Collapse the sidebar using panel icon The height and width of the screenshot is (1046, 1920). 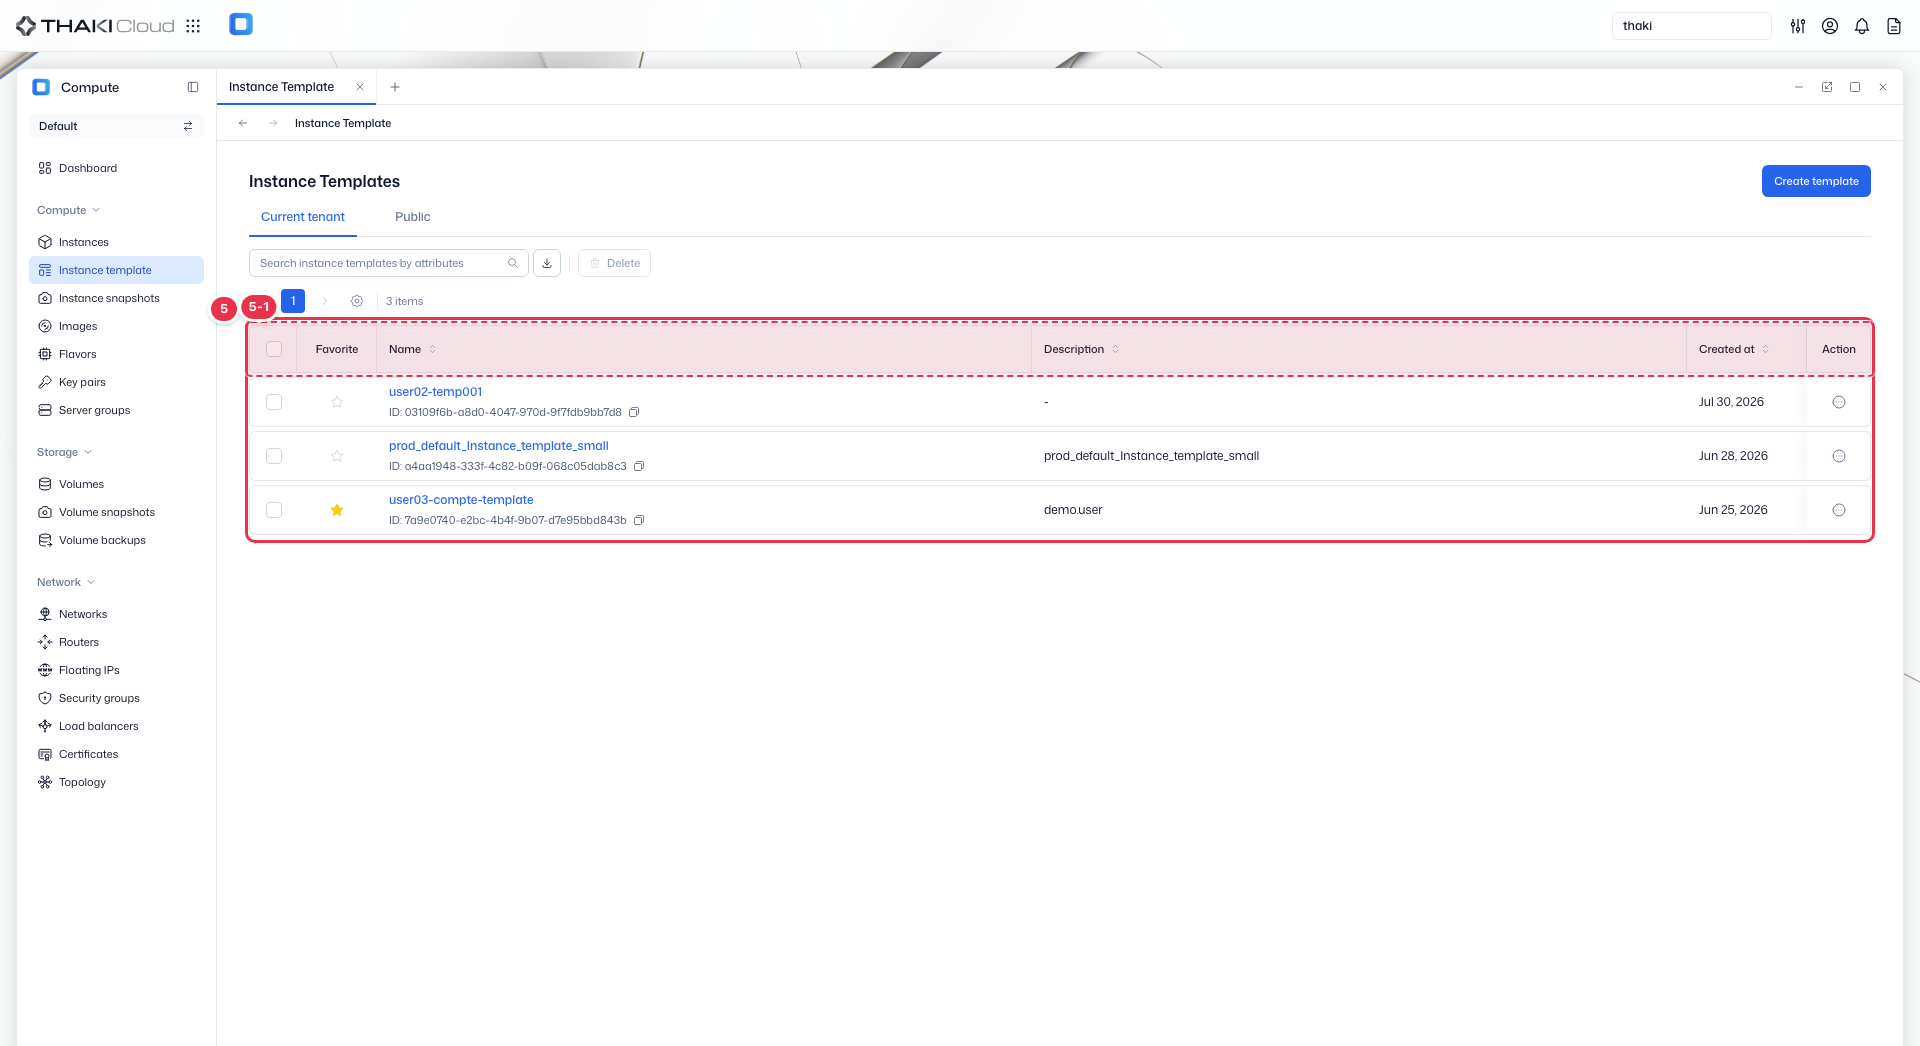click(x=193, y=87)
